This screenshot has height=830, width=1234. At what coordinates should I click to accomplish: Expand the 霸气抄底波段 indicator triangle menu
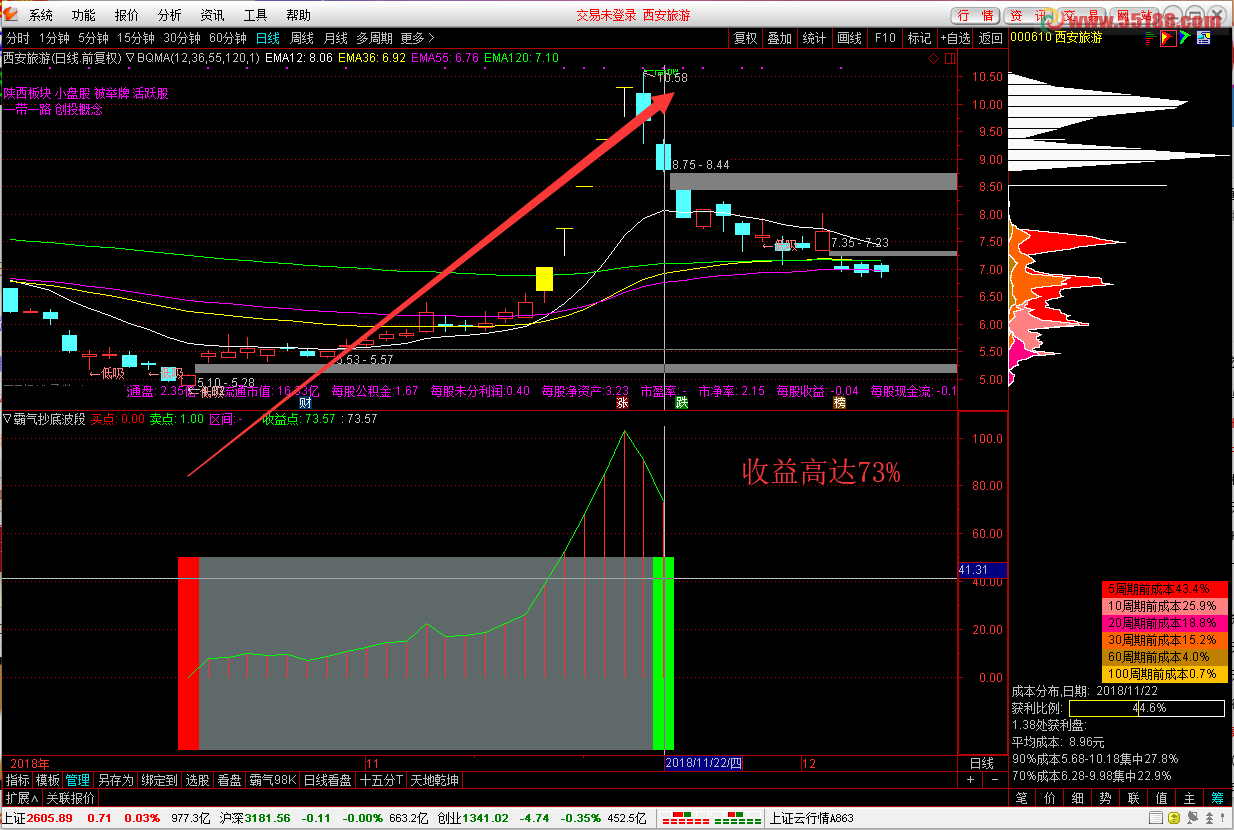[x=7, y=419]
